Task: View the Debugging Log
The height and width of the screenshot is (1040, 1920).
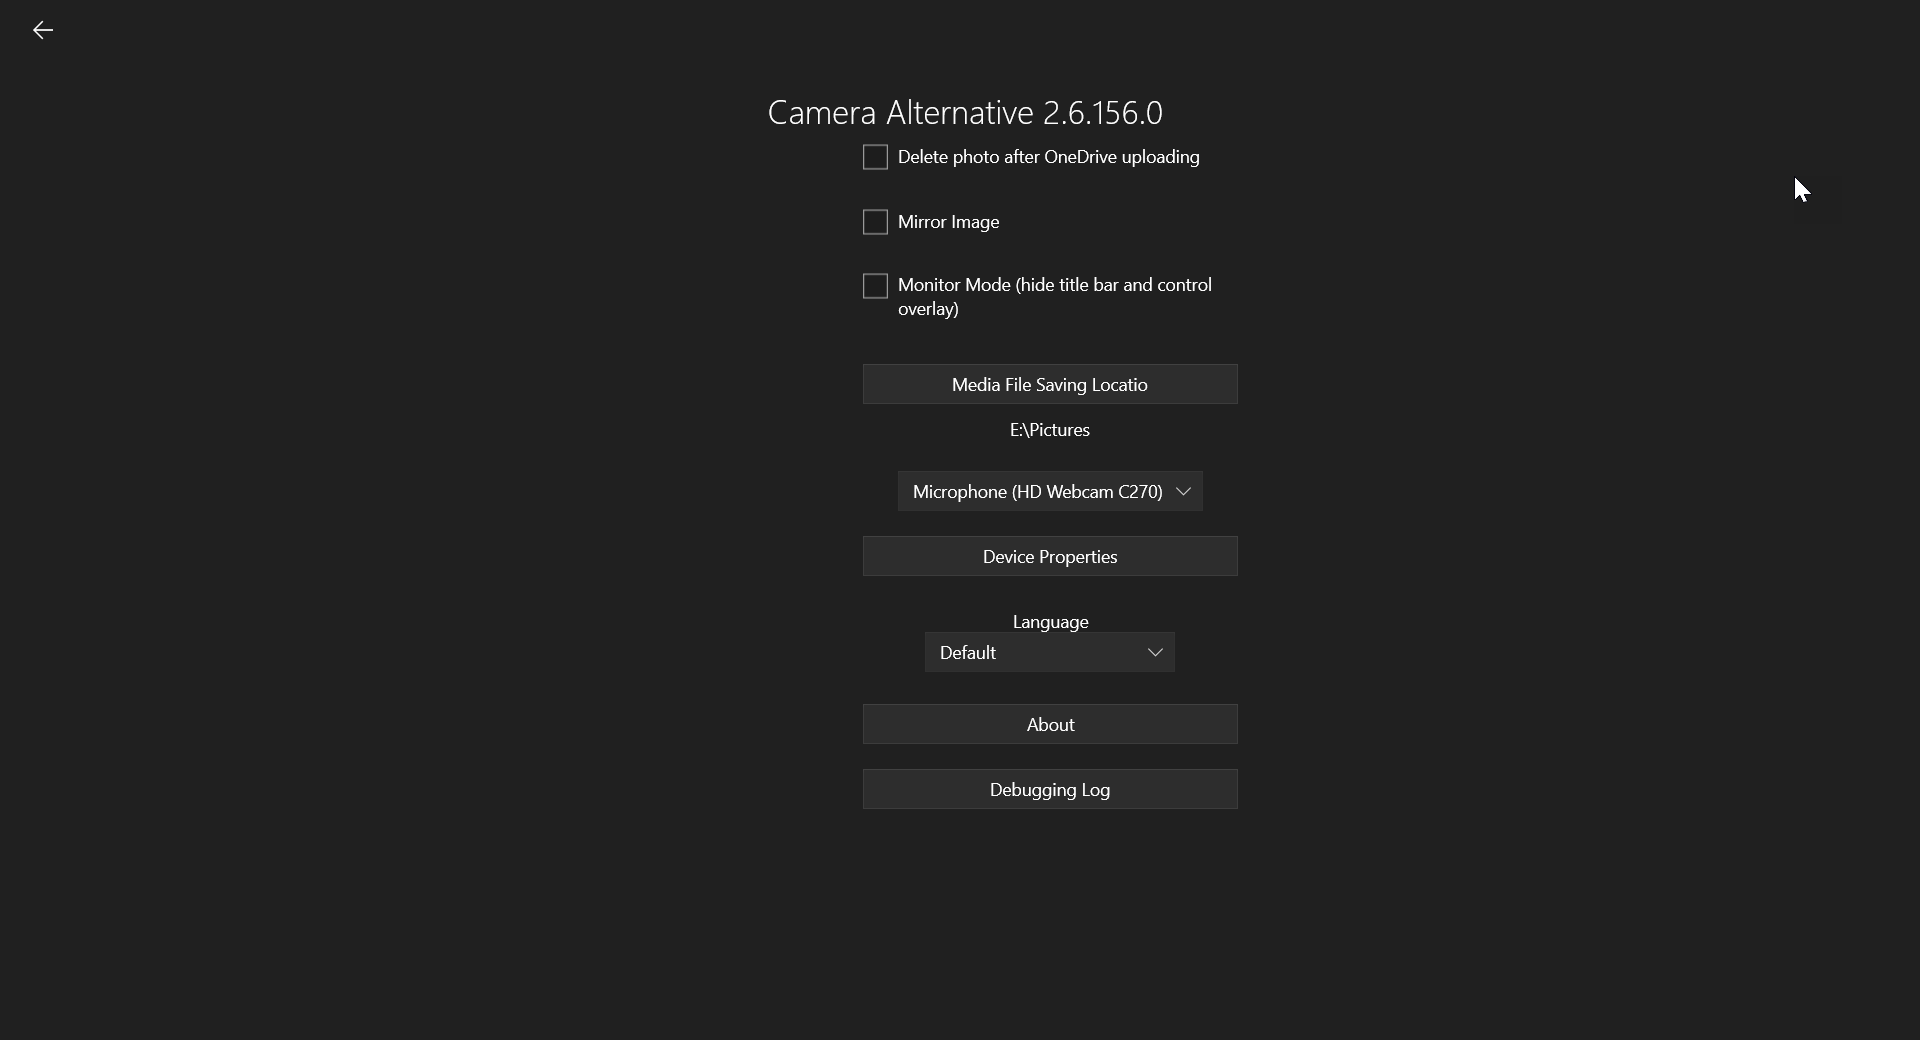Action: click(x=1050, y=789)
